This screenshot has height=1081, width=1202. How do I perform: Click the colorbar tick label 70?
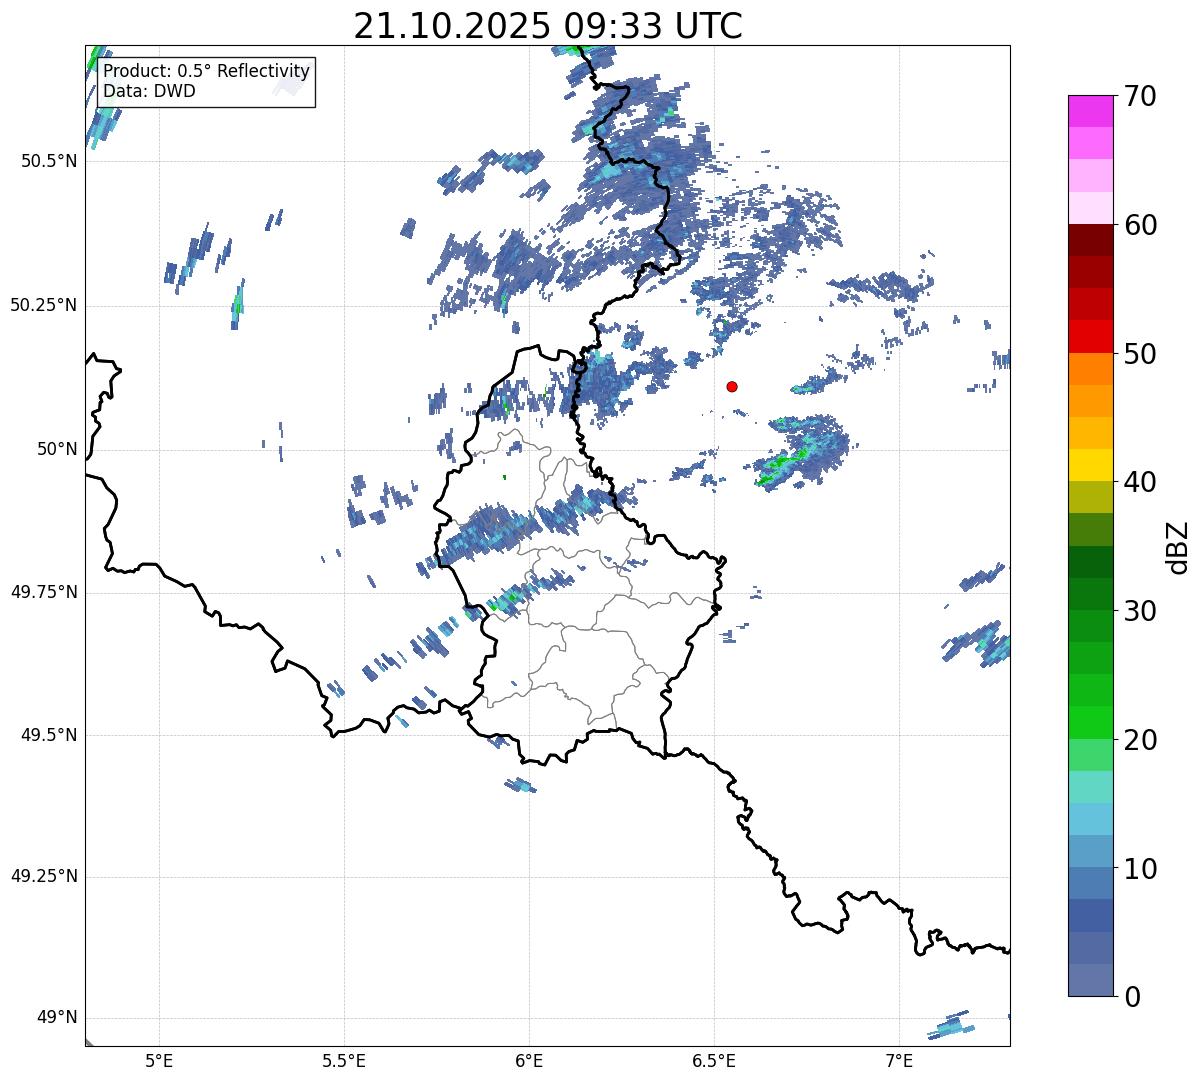(x=1140, y=96)
